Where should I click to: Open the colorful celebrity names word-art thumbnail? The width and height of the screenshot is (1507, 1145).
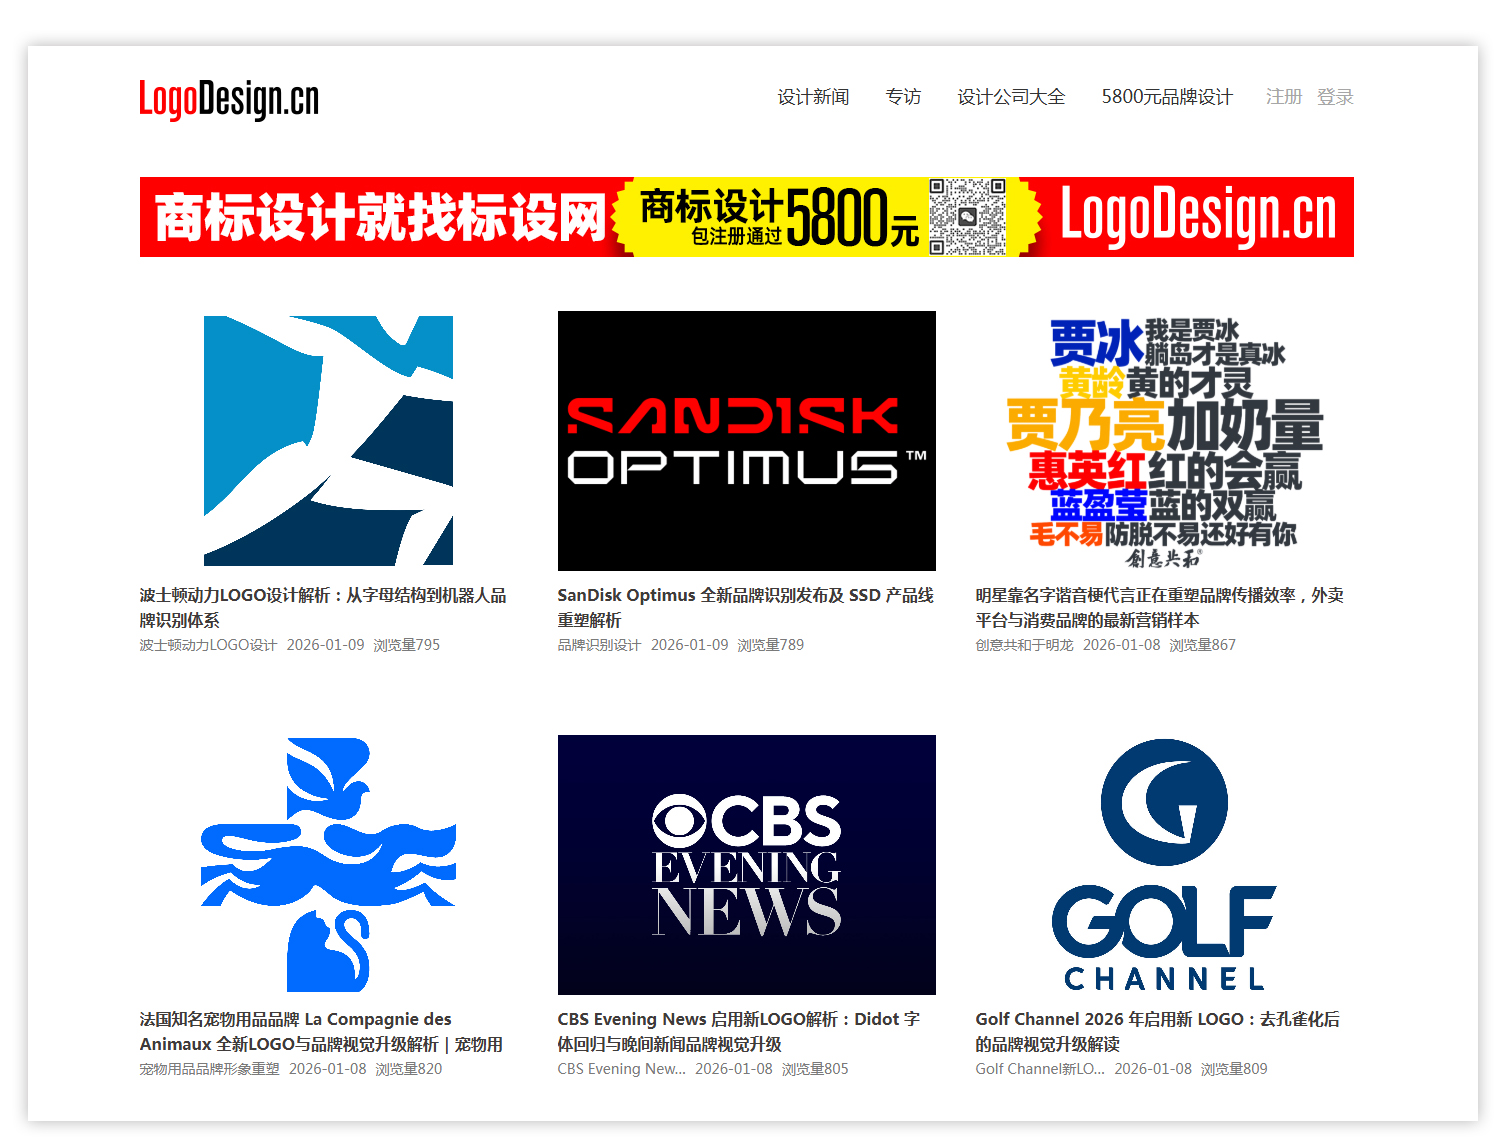pos(1164,441)
